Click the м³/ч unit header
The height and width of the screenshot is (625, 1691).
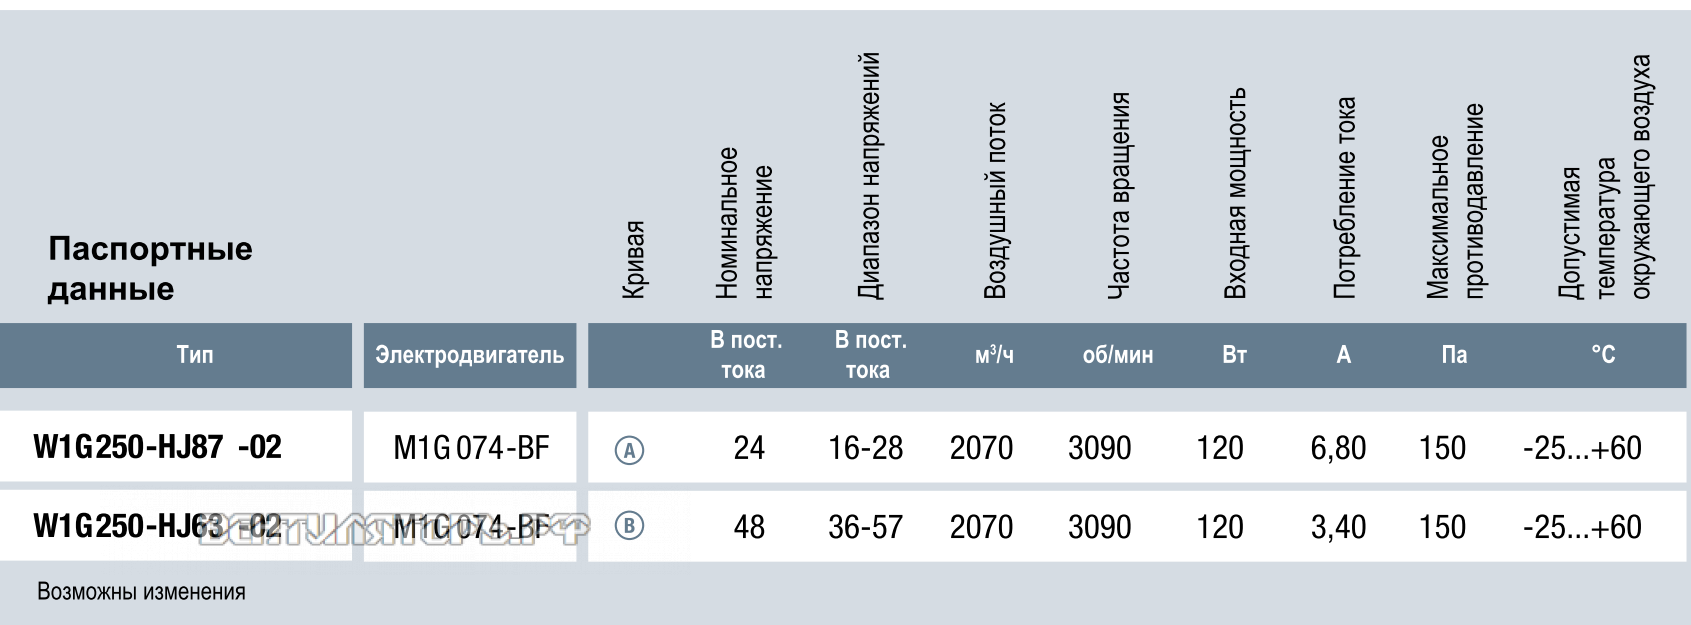[994, 354]
